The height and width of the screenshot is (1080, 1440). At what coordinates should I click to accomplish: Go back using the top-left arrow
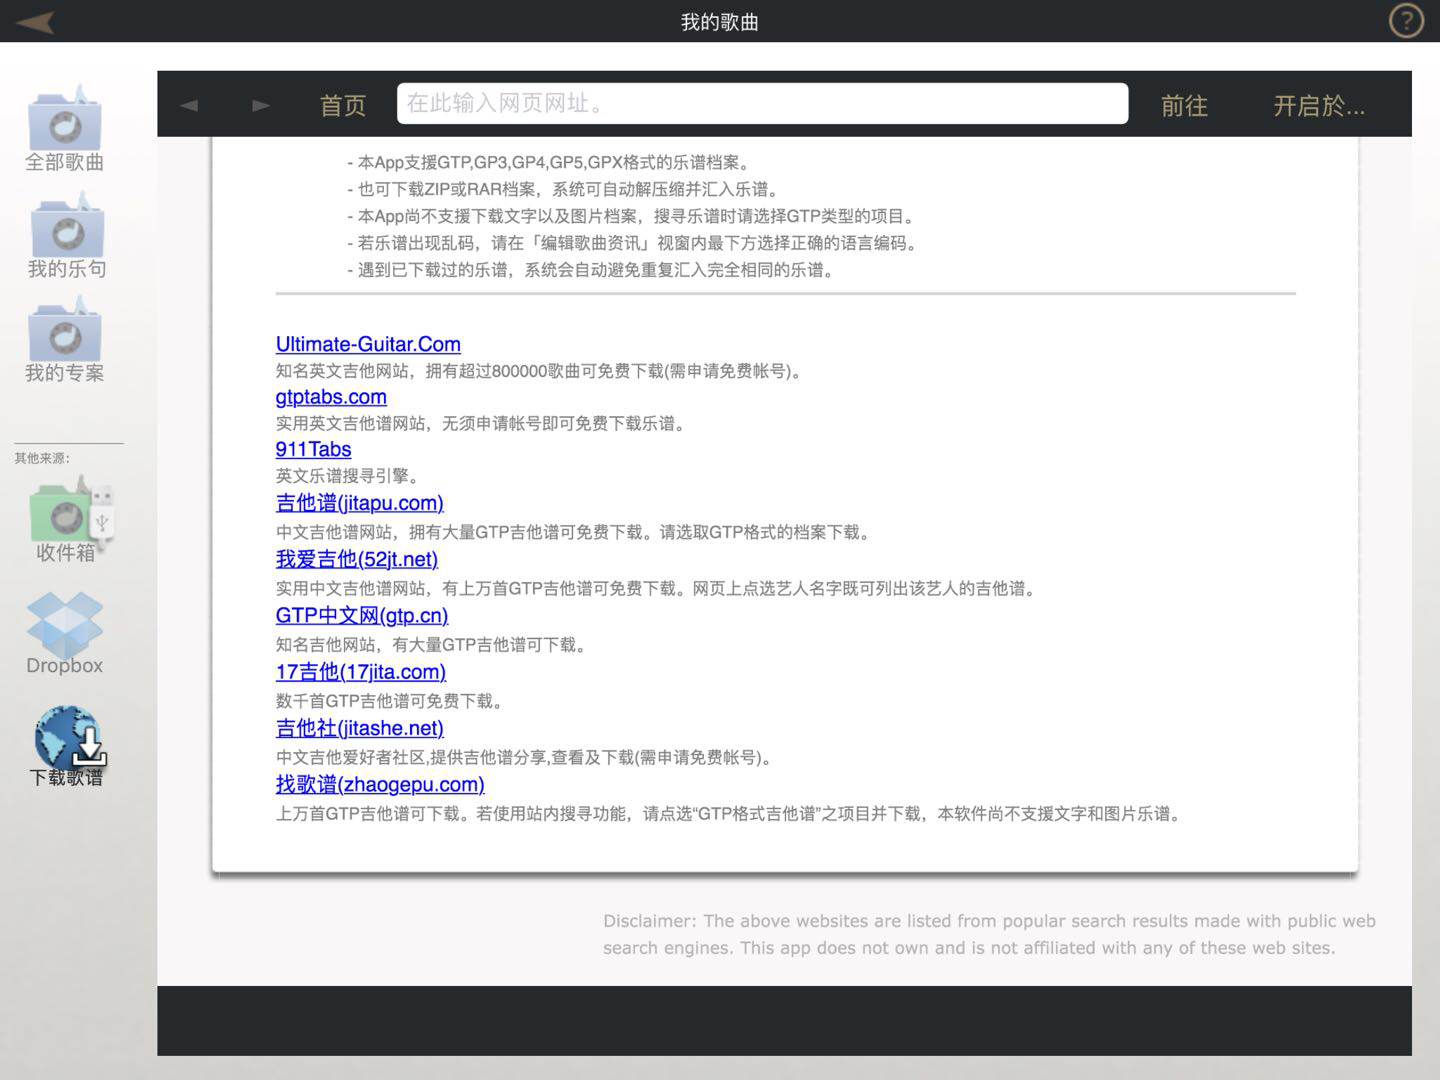33,21
